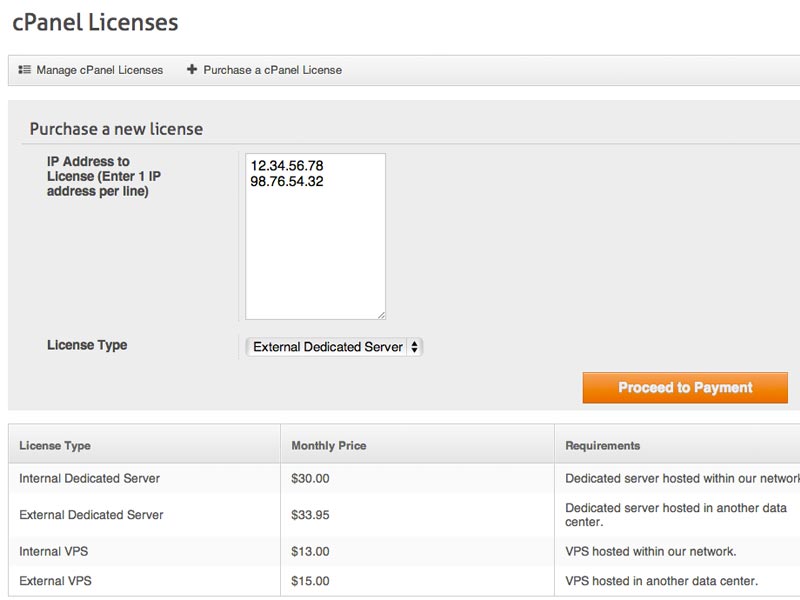Select the Internal Dedicated Server table row
This screenshot has width=800, height=600.
(x=404, y=479)
